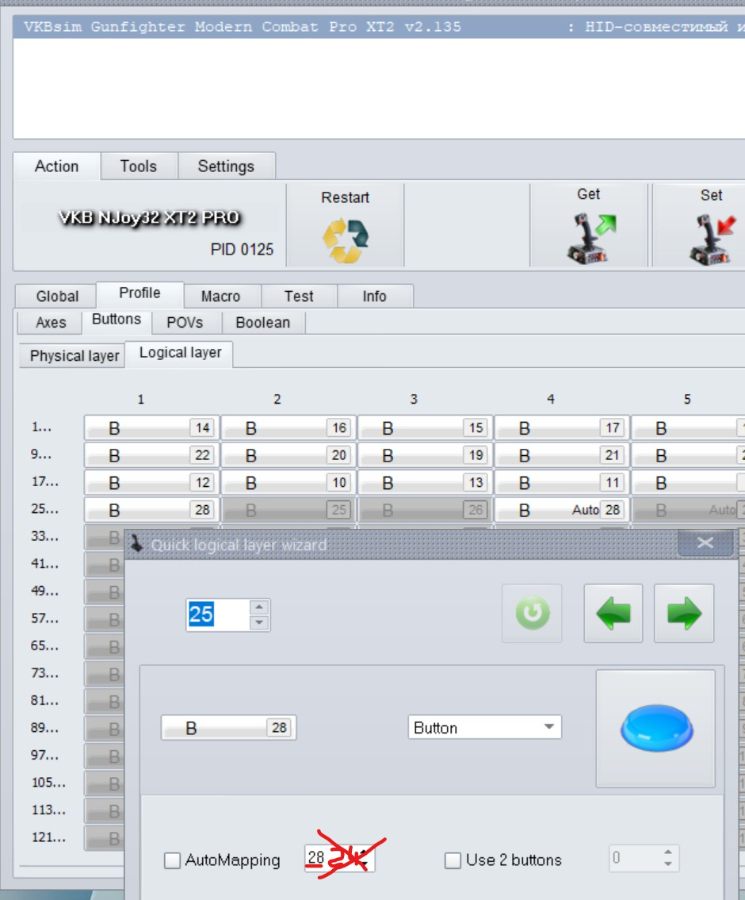Image resolution: width=745 pixels, height=900 pixels.
Task: Click the Set joystick icon
Action: 712,238
